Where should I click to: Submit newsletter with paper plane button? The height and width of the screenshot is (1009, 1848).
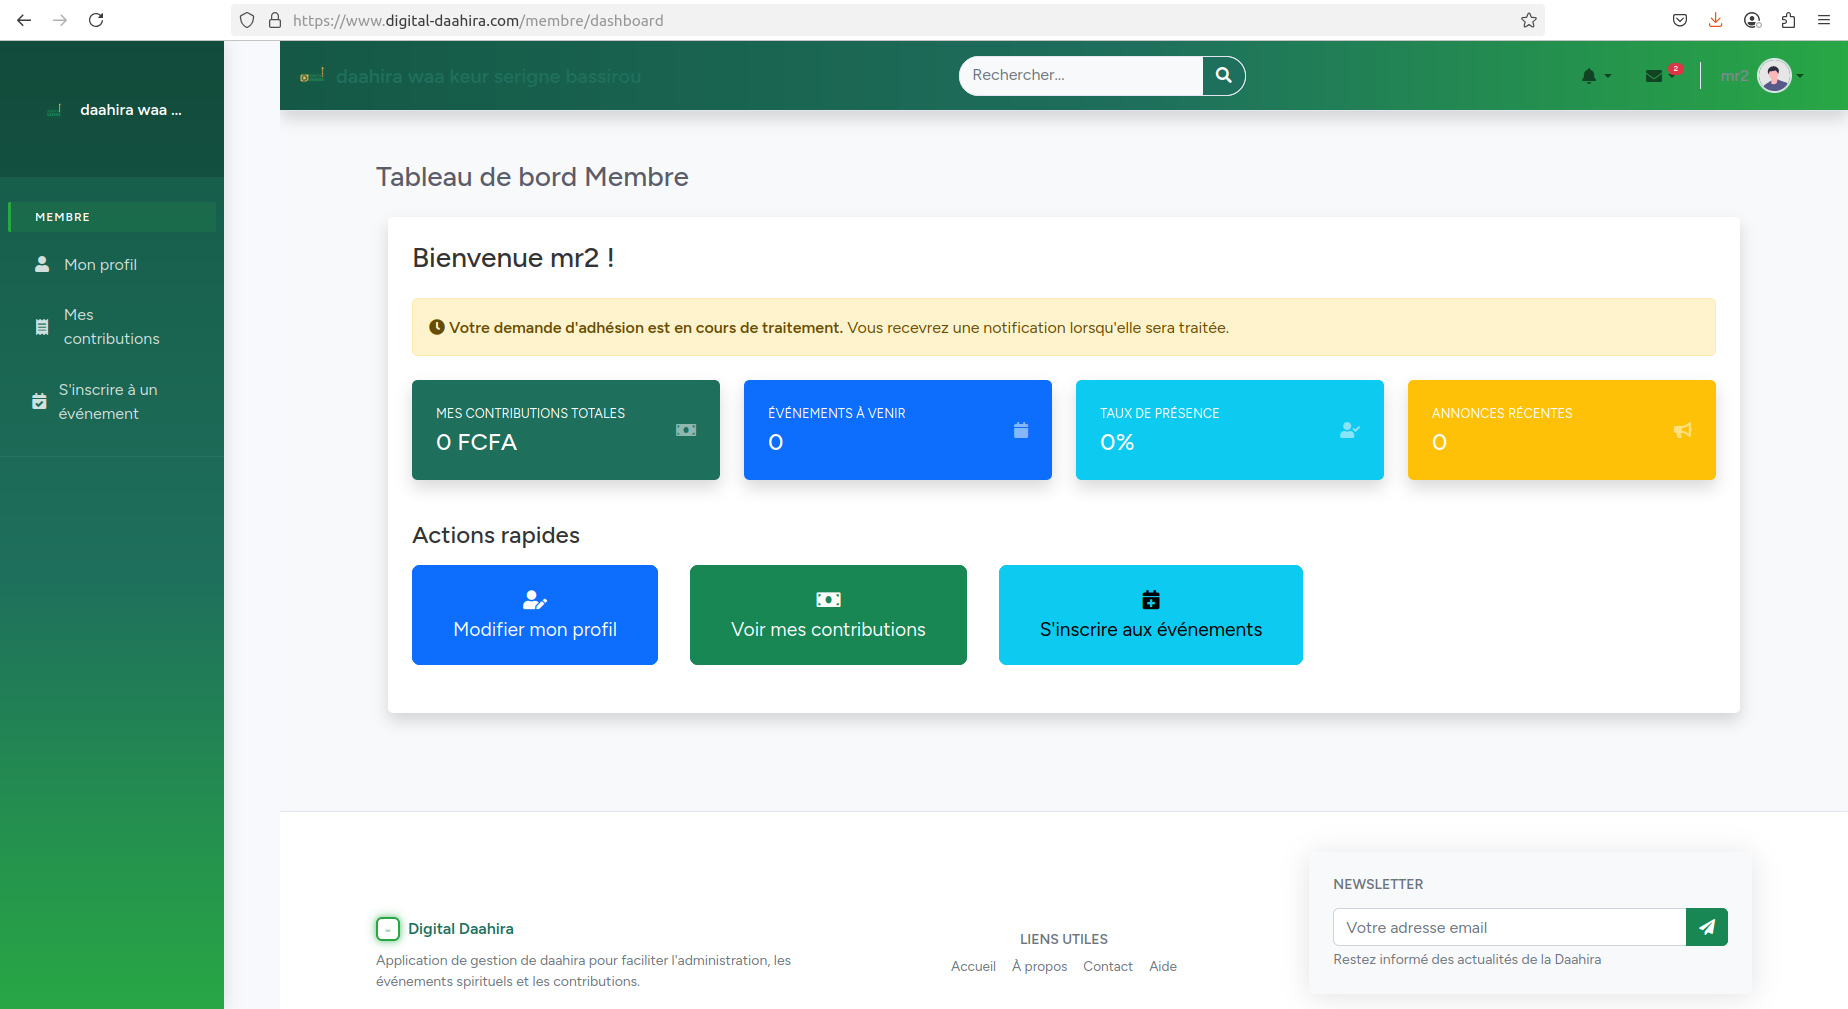click(1707, 927)
